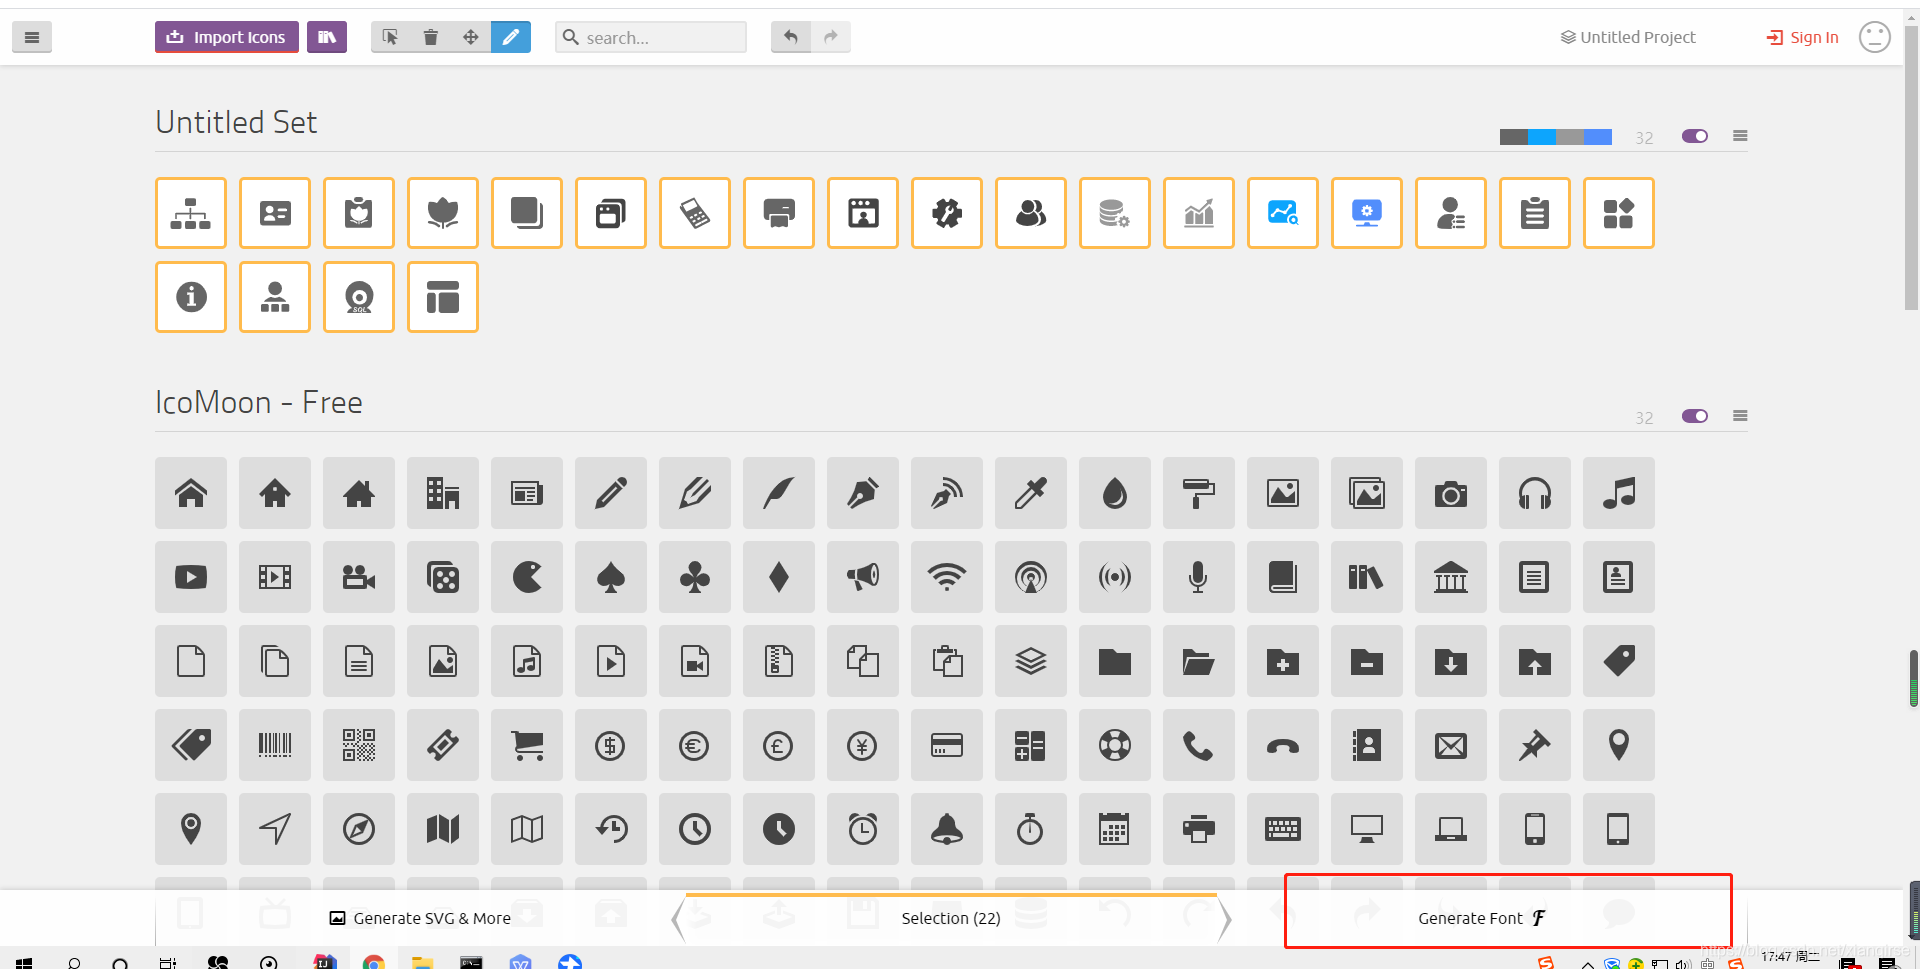1920x969 pixels.
Task: Open the smiley face account icon
Action: tap(1875, 37)
